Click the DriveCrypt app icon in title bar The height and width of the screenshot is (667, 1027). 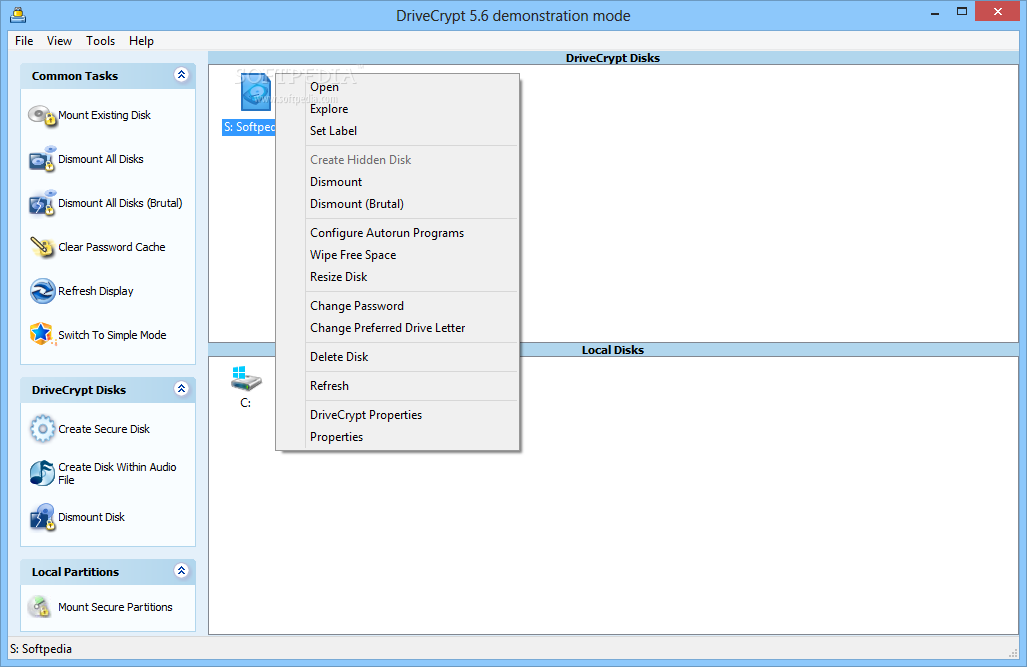18,14
